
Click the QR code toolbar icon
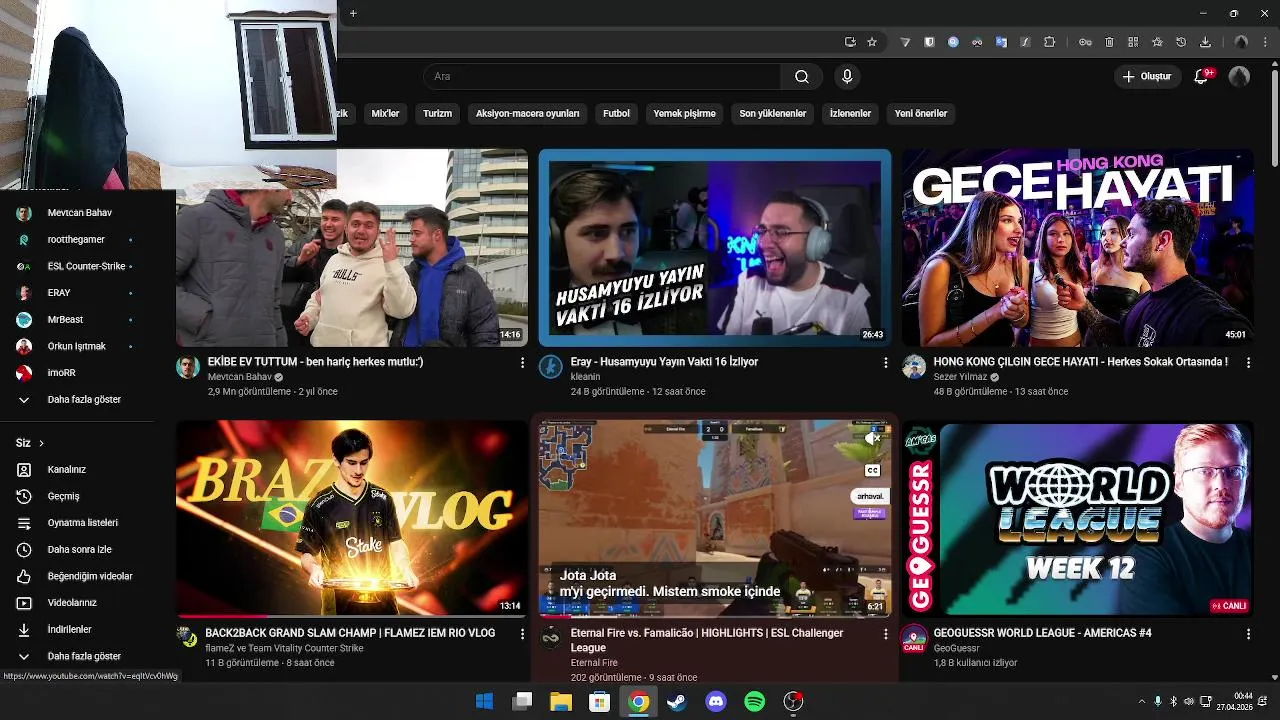(x=1133, y=42)
